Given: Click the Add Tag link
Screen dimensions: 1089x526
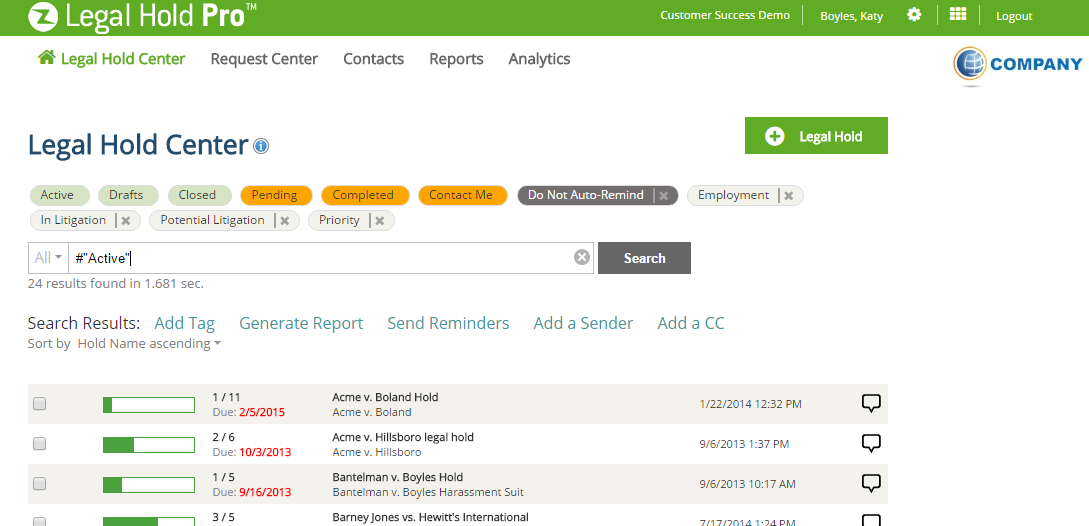Looking at the screenshot, I should (x=185, y=323).
